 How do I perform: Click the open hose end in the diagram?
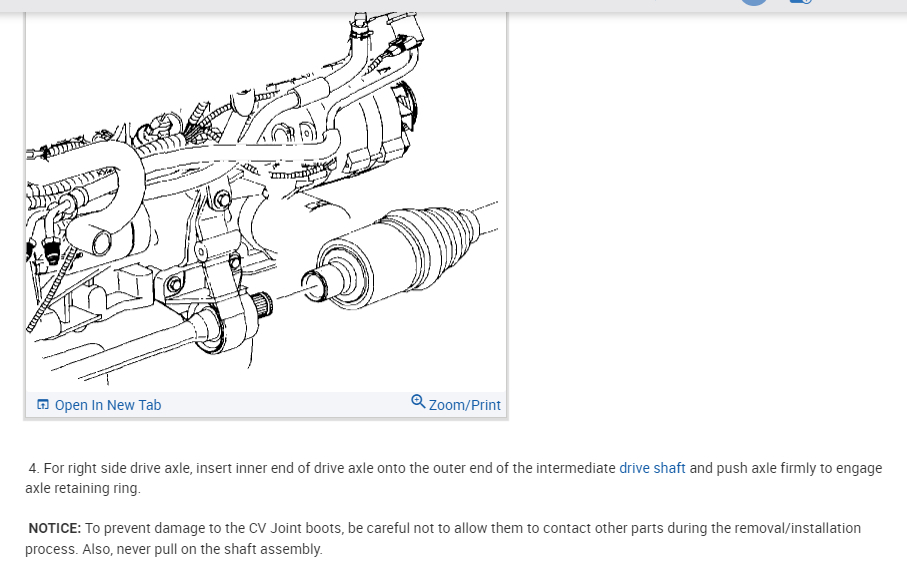(x=101, y=242)
